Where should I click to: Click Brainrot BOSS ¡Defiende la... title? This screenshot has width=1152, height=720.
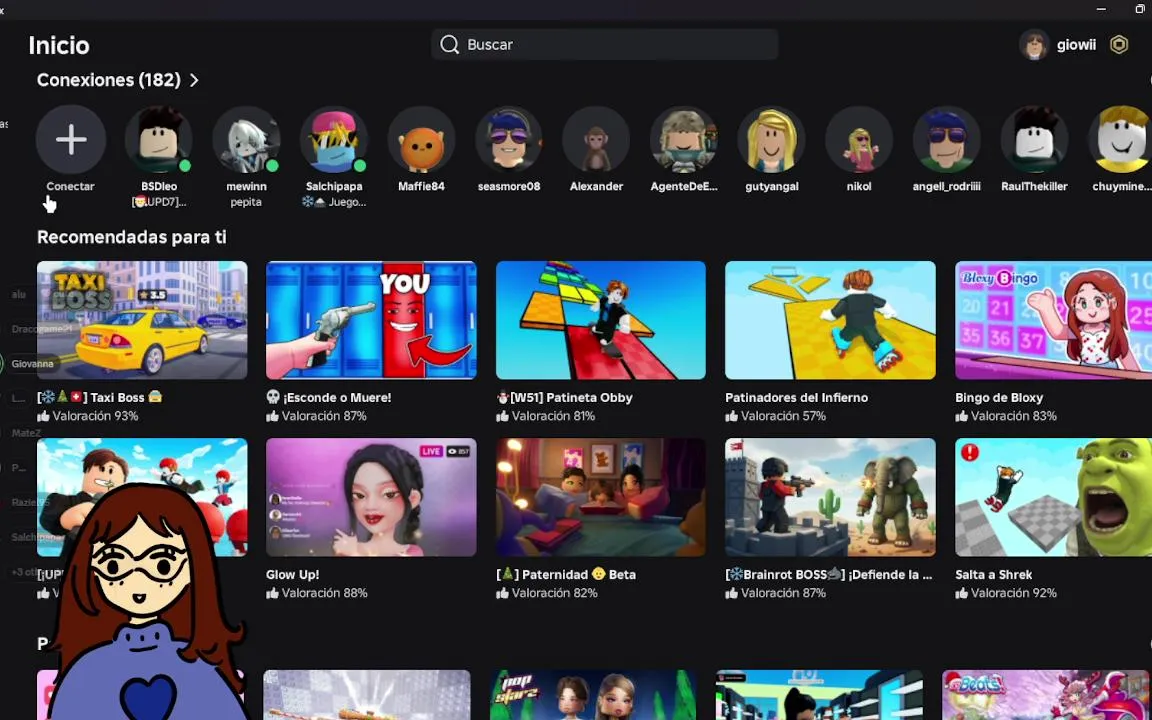[x=829, y=575]
